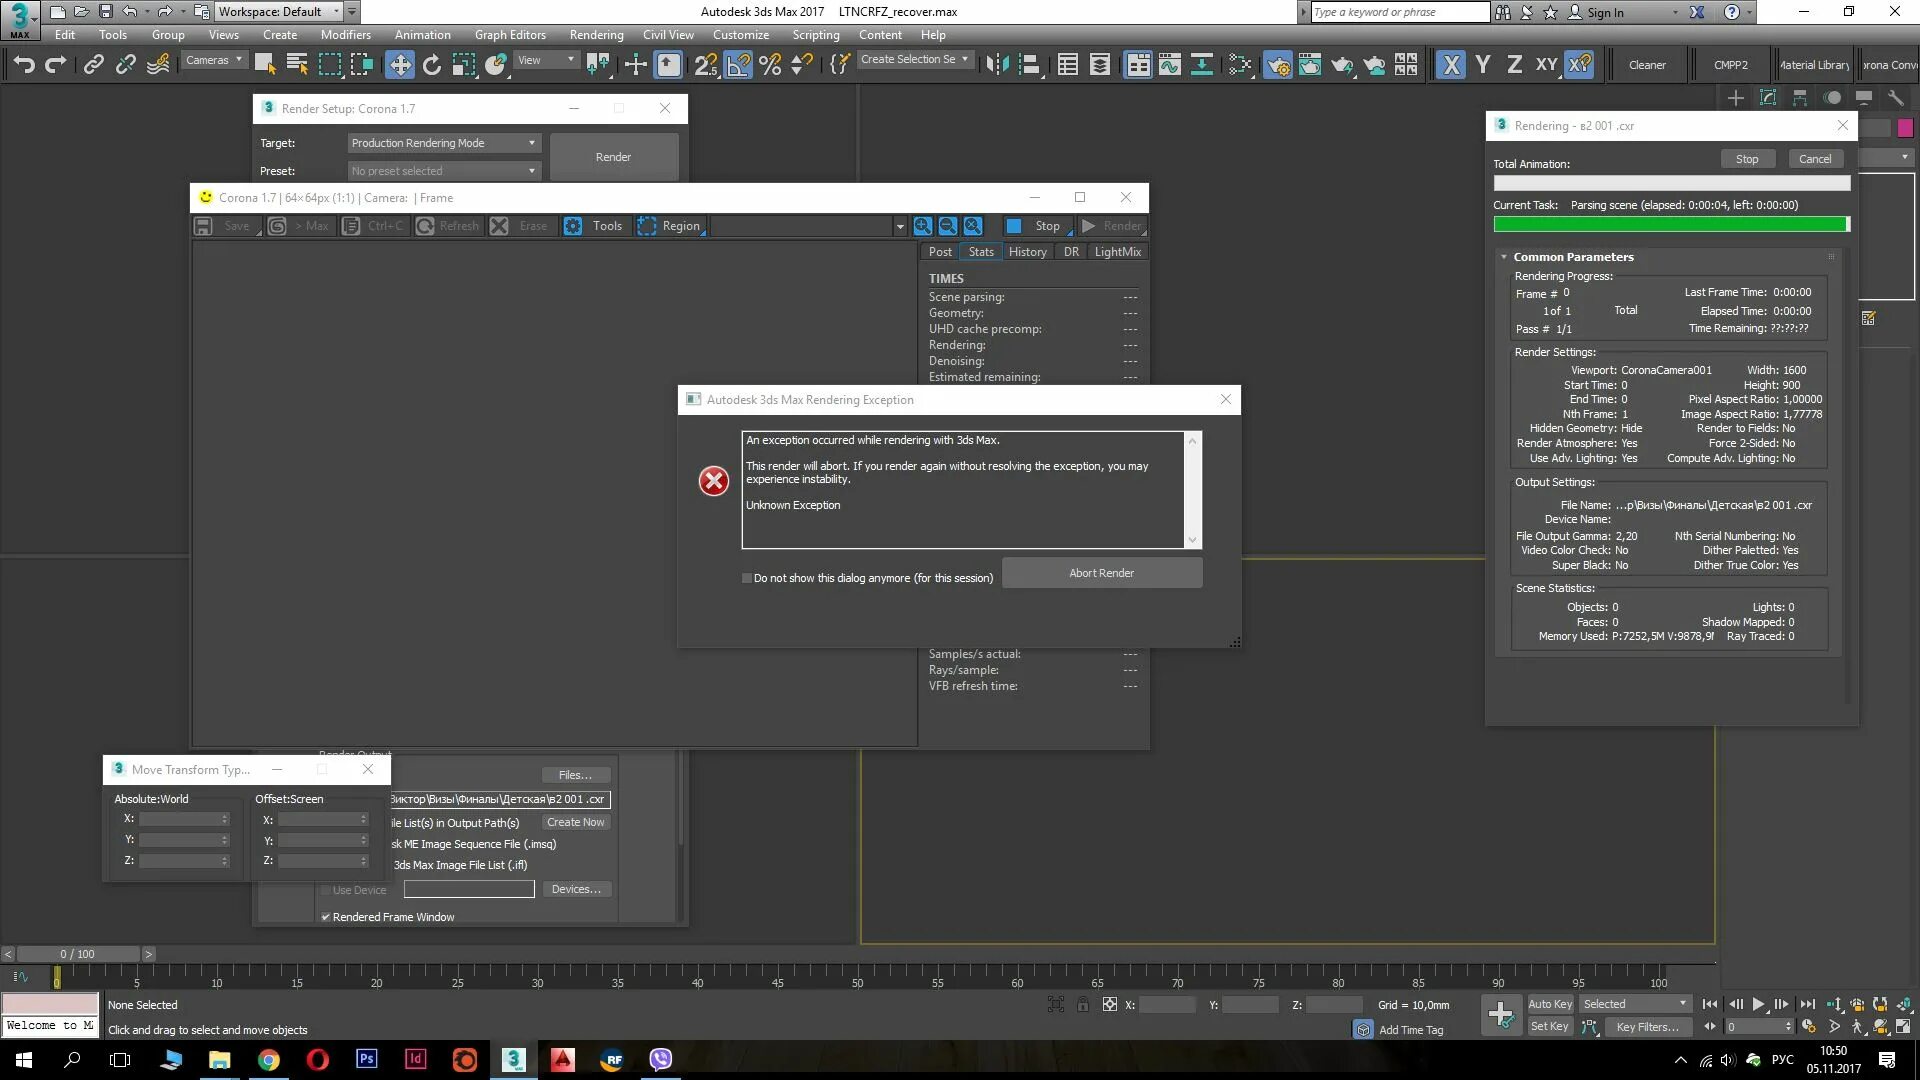Select the Move Transform tool

click(x=400, y=63)
